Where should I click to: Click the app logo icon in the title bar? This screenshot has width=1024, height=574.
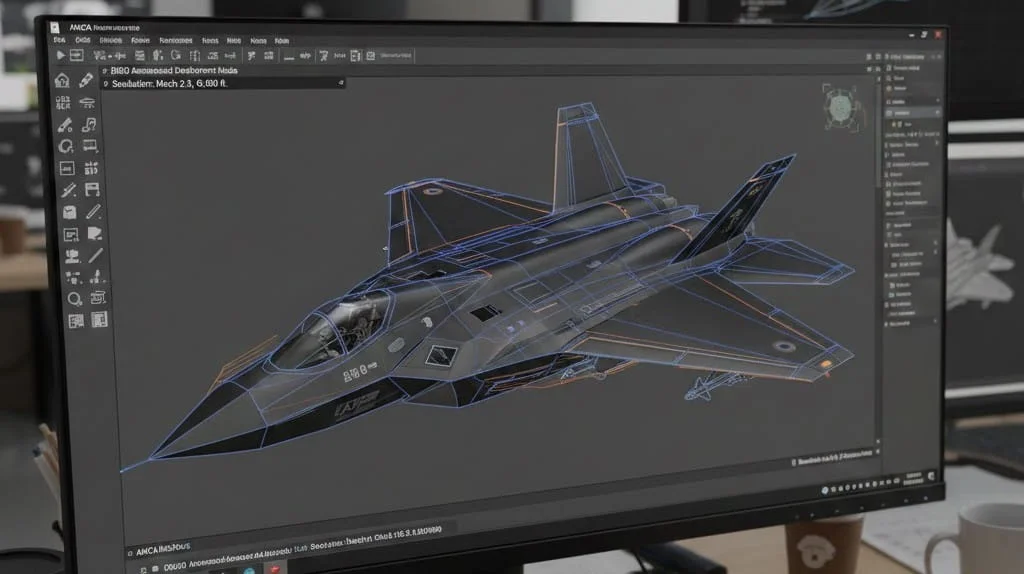click(x=55, y=27)
